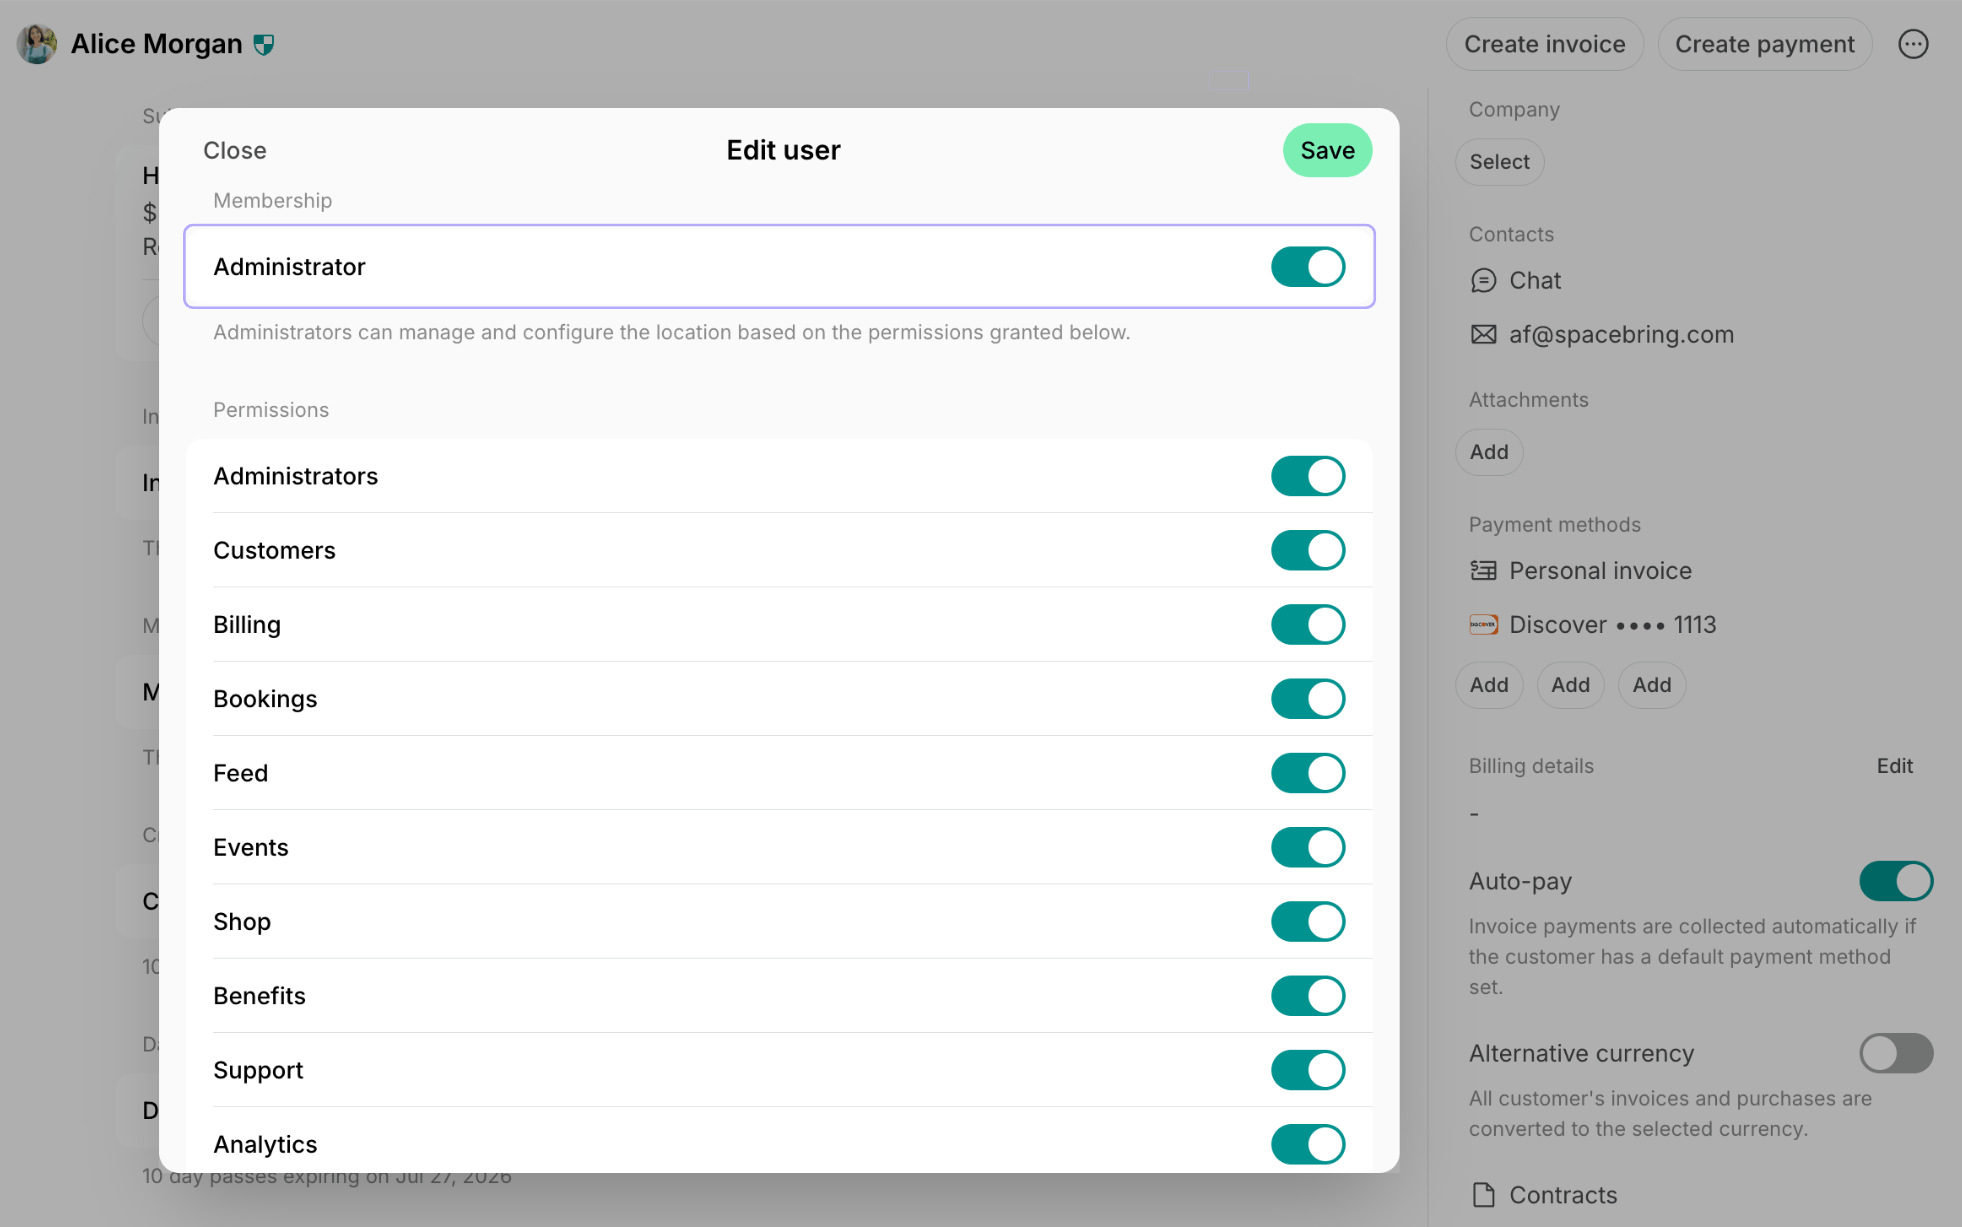Disable the Auto-pay switch
This screenshot has height=1227, width=1962.
click(x=1896, y=881)
